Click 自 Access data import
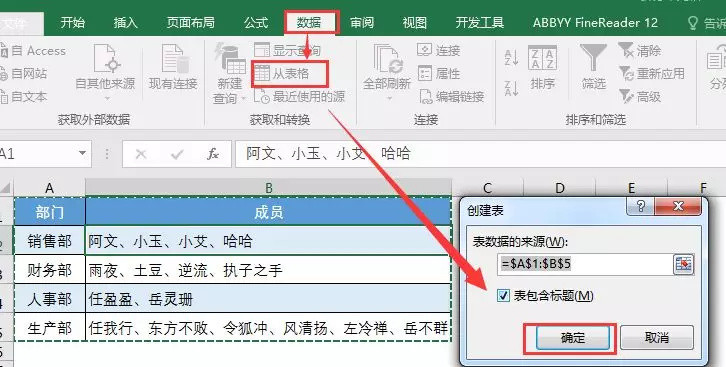 (33, 50)
